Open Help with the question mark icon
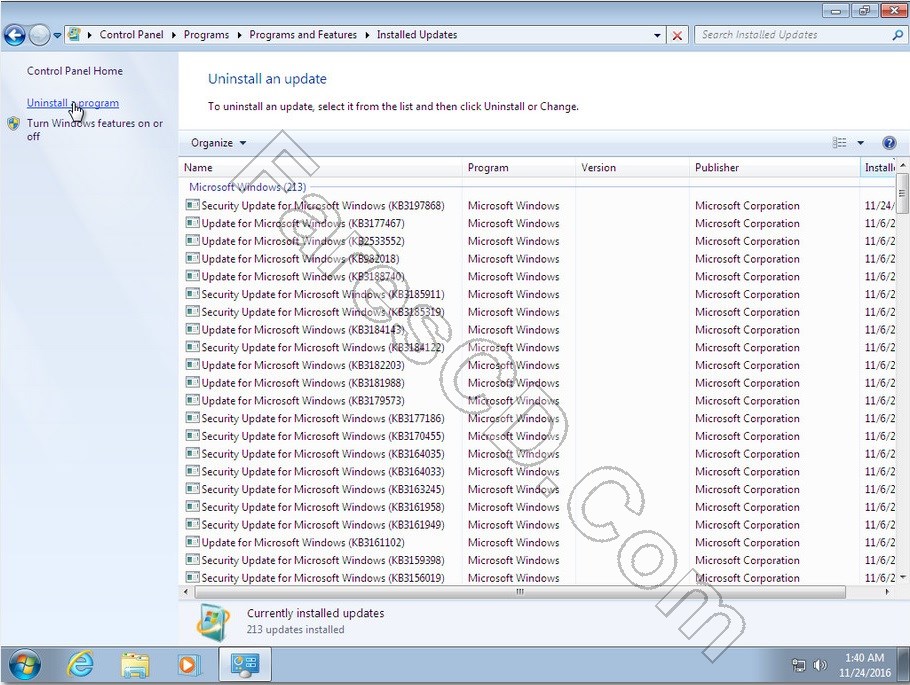This screenshot has width=910, height=685. [x=889, y=143]
